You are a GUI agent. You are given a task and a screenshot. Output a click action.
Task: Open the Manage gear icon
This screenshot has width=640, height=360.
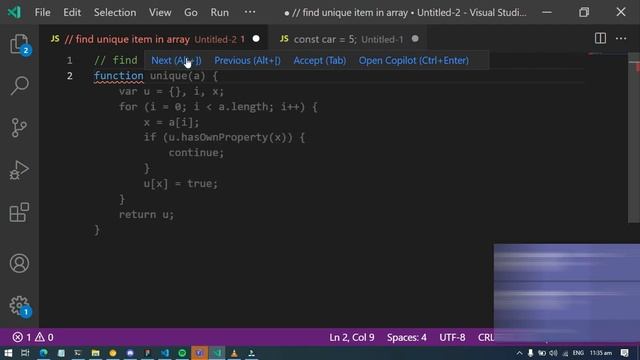tap(19, 306)
